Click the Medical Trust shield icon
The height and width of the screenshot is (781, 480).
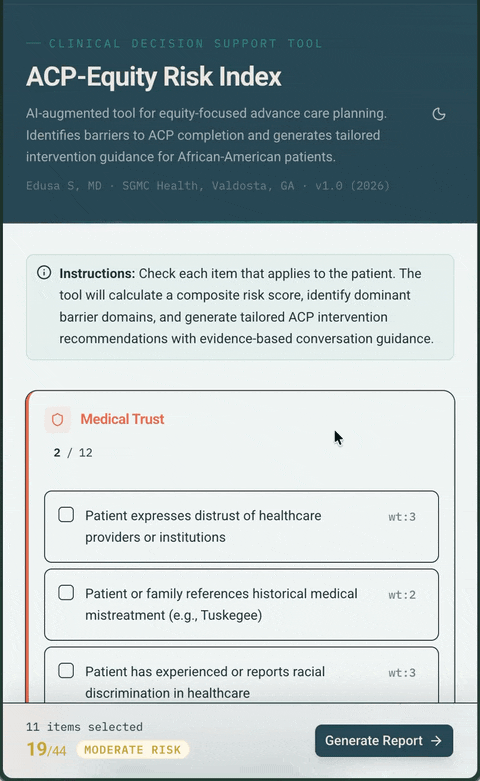58,419
